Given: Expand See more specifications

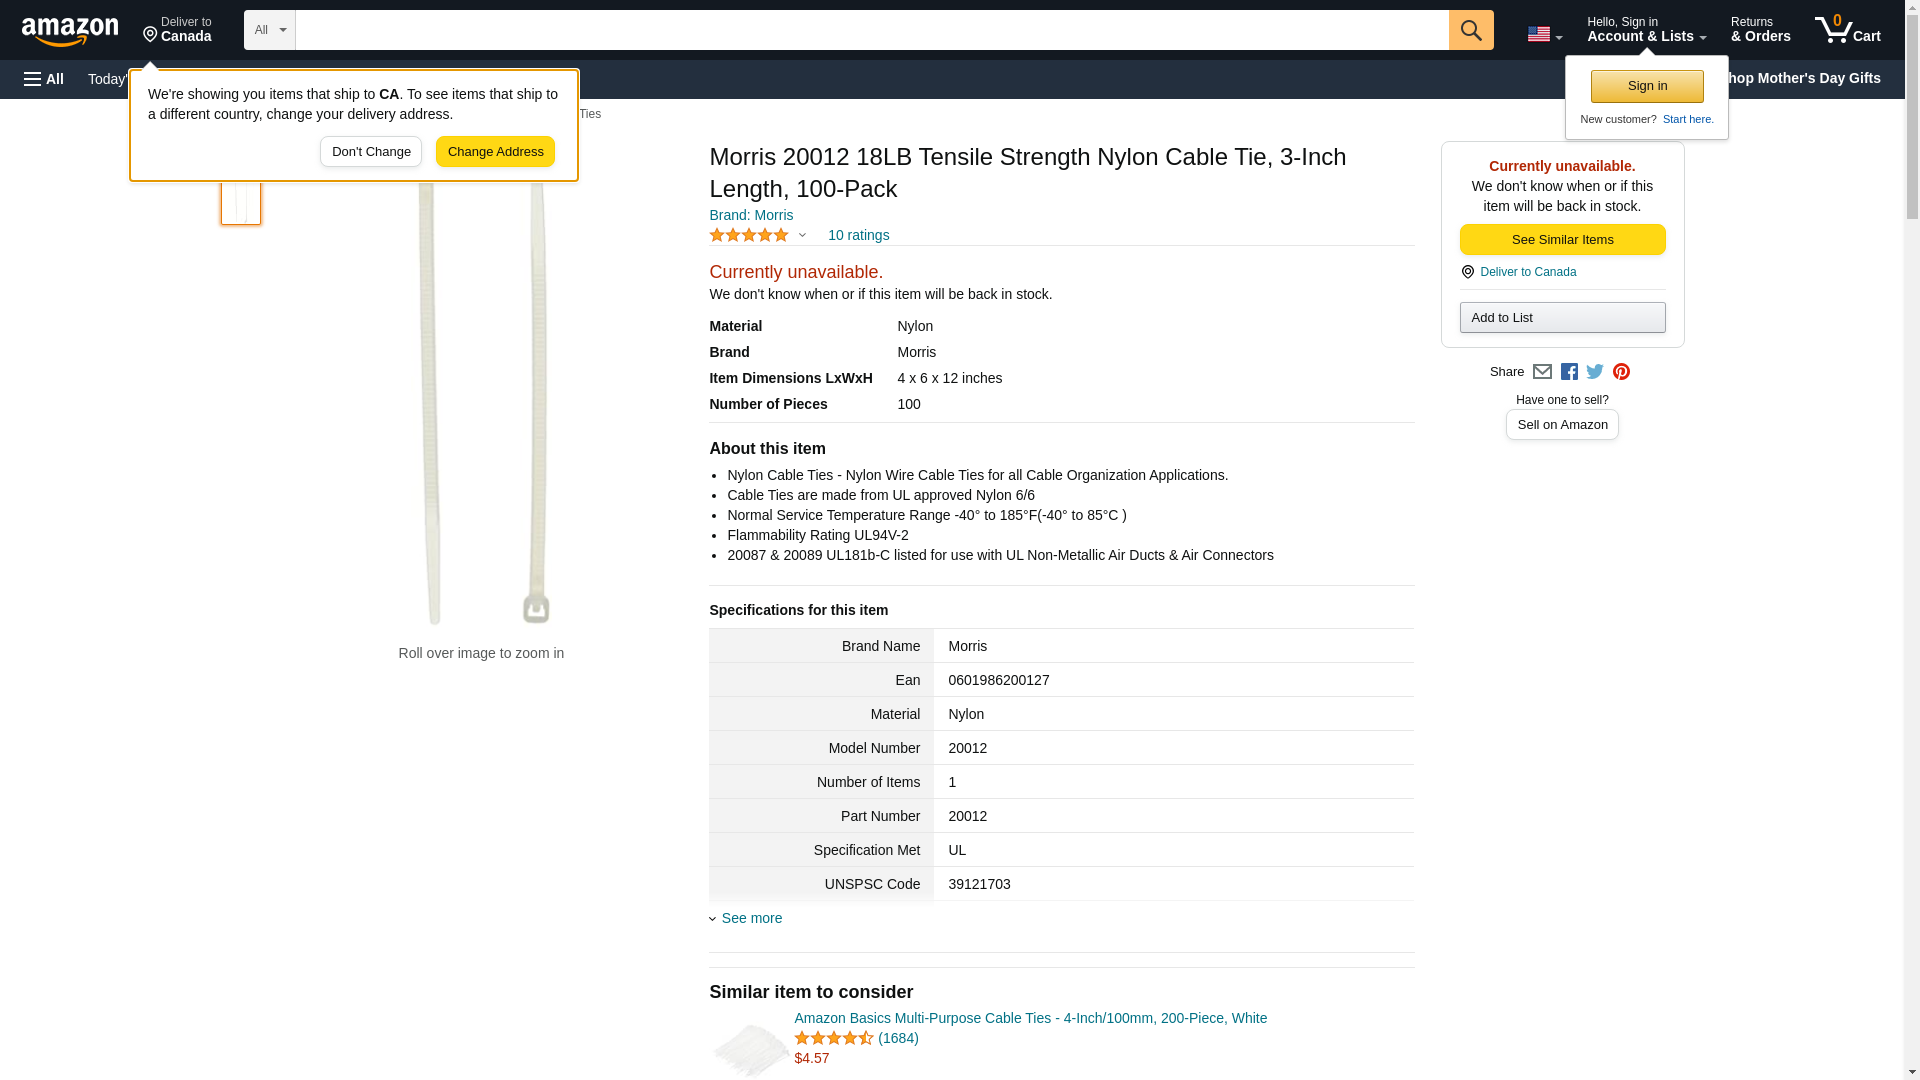Looking at the screenshot, I should click(751, 918).
